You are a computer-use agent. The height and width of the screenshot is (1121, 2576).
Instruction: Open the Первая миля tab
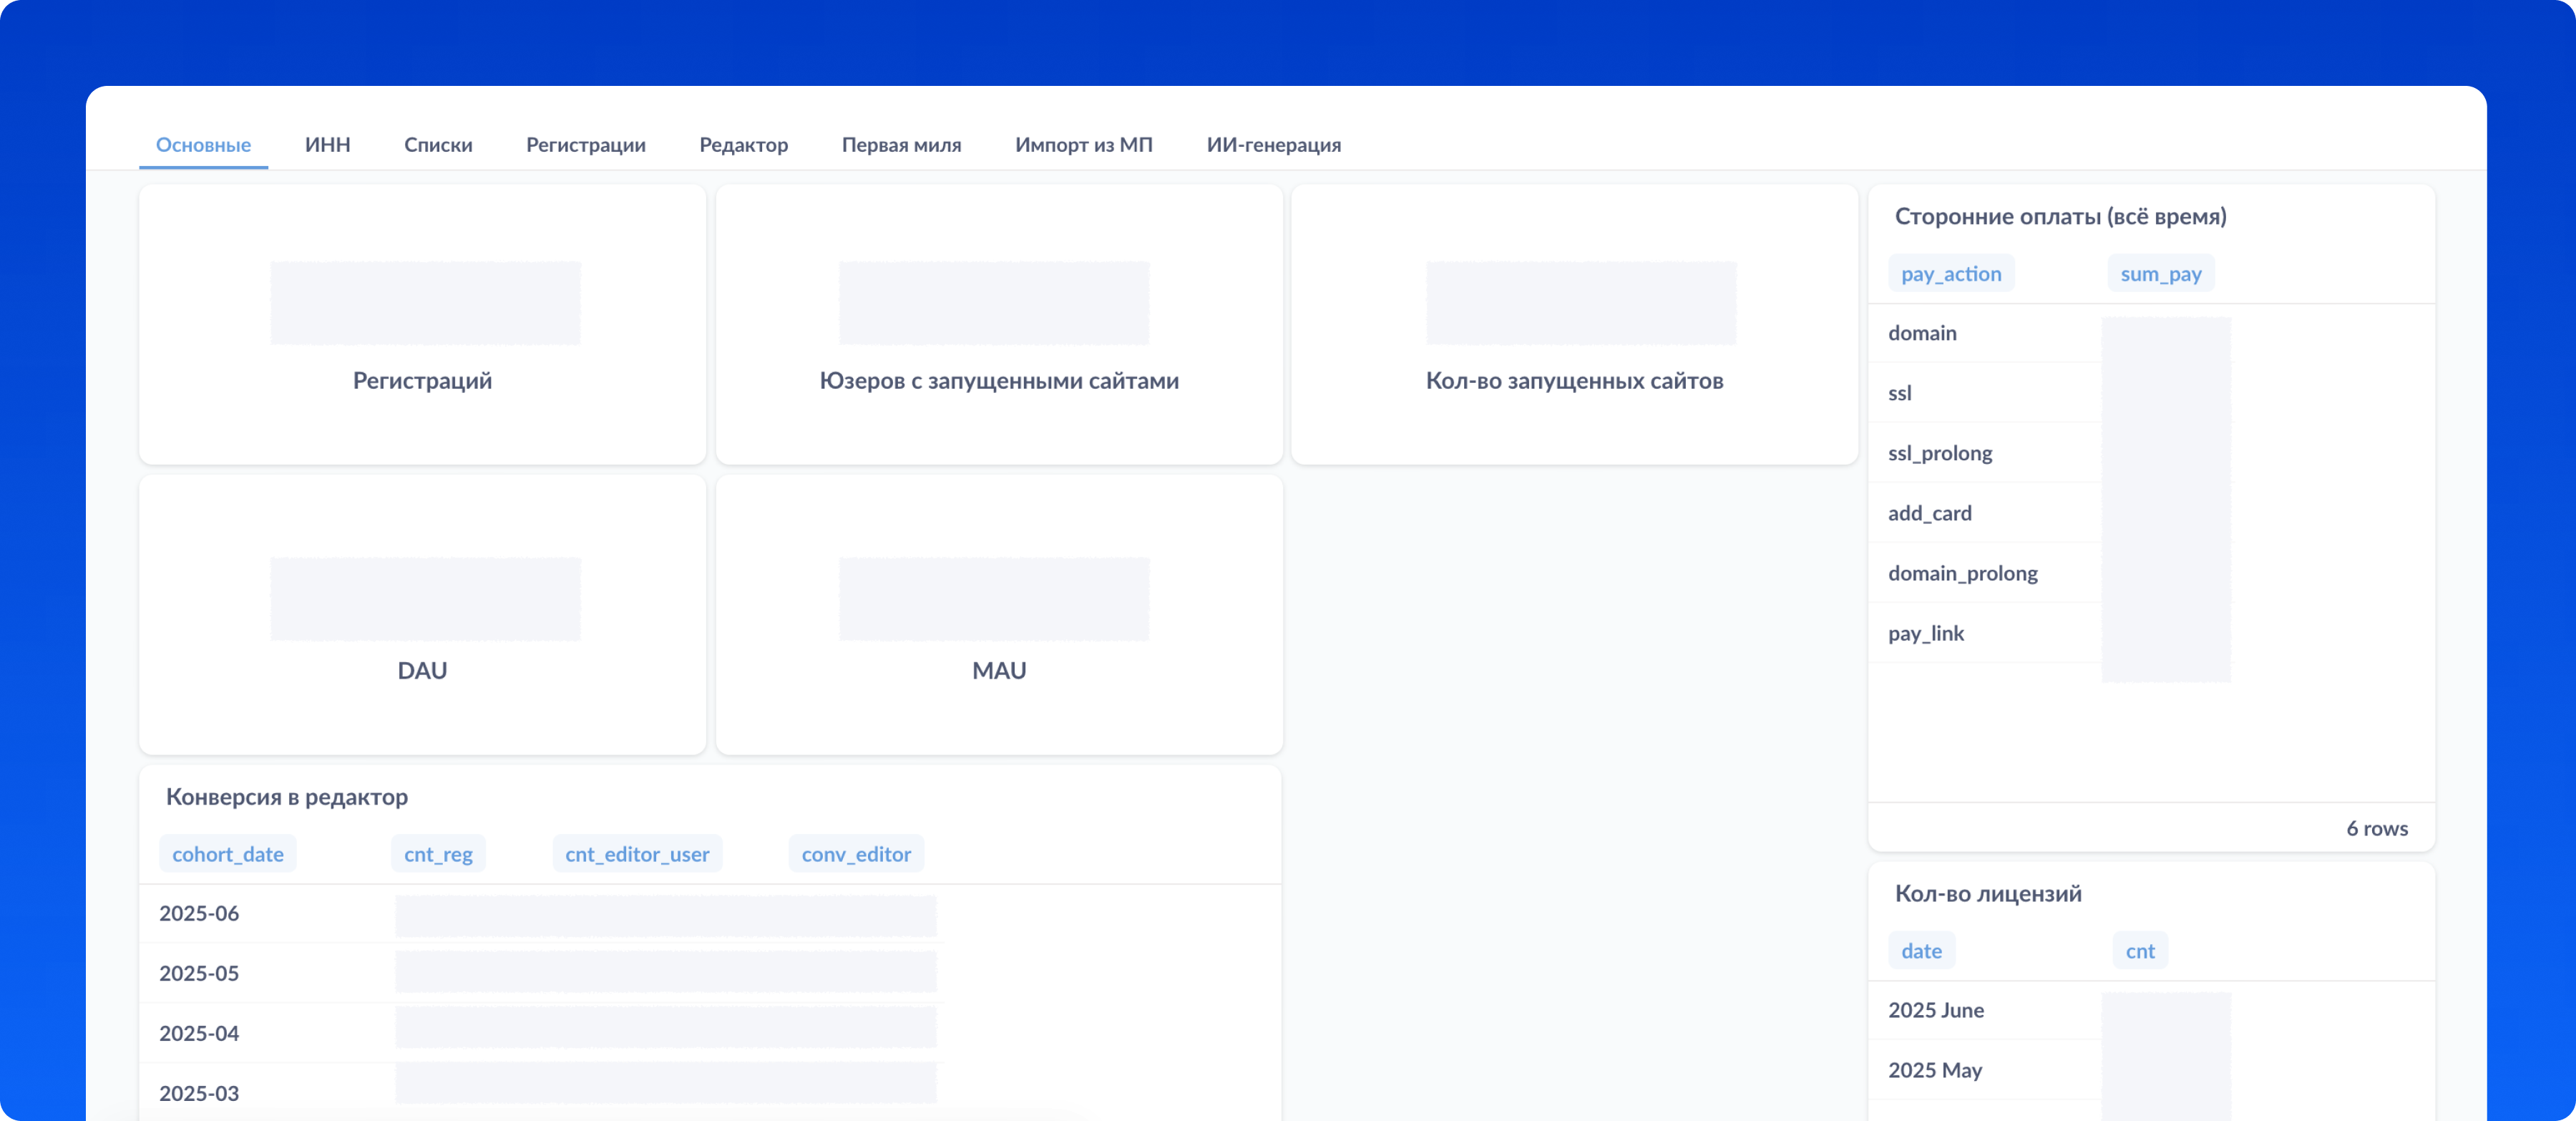pos(901,145)
